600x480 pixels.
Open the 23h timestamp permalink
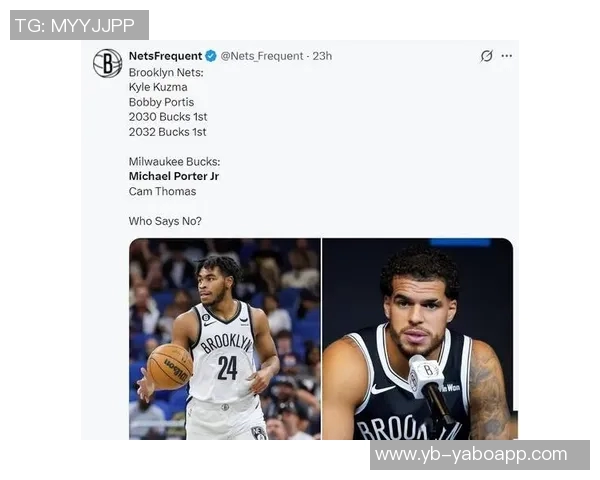322,56
